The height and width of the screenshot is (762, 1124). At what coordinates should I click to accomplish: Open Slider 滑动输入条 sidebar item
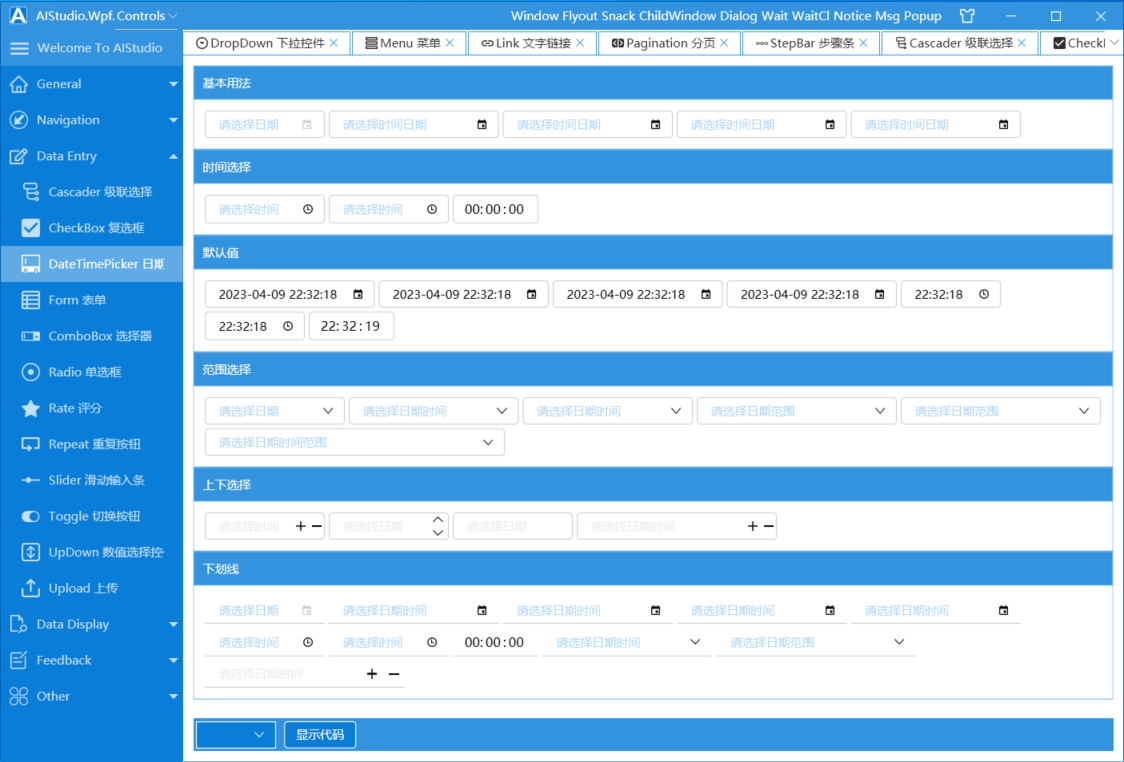pyautogui.click(x=92, y=480)
